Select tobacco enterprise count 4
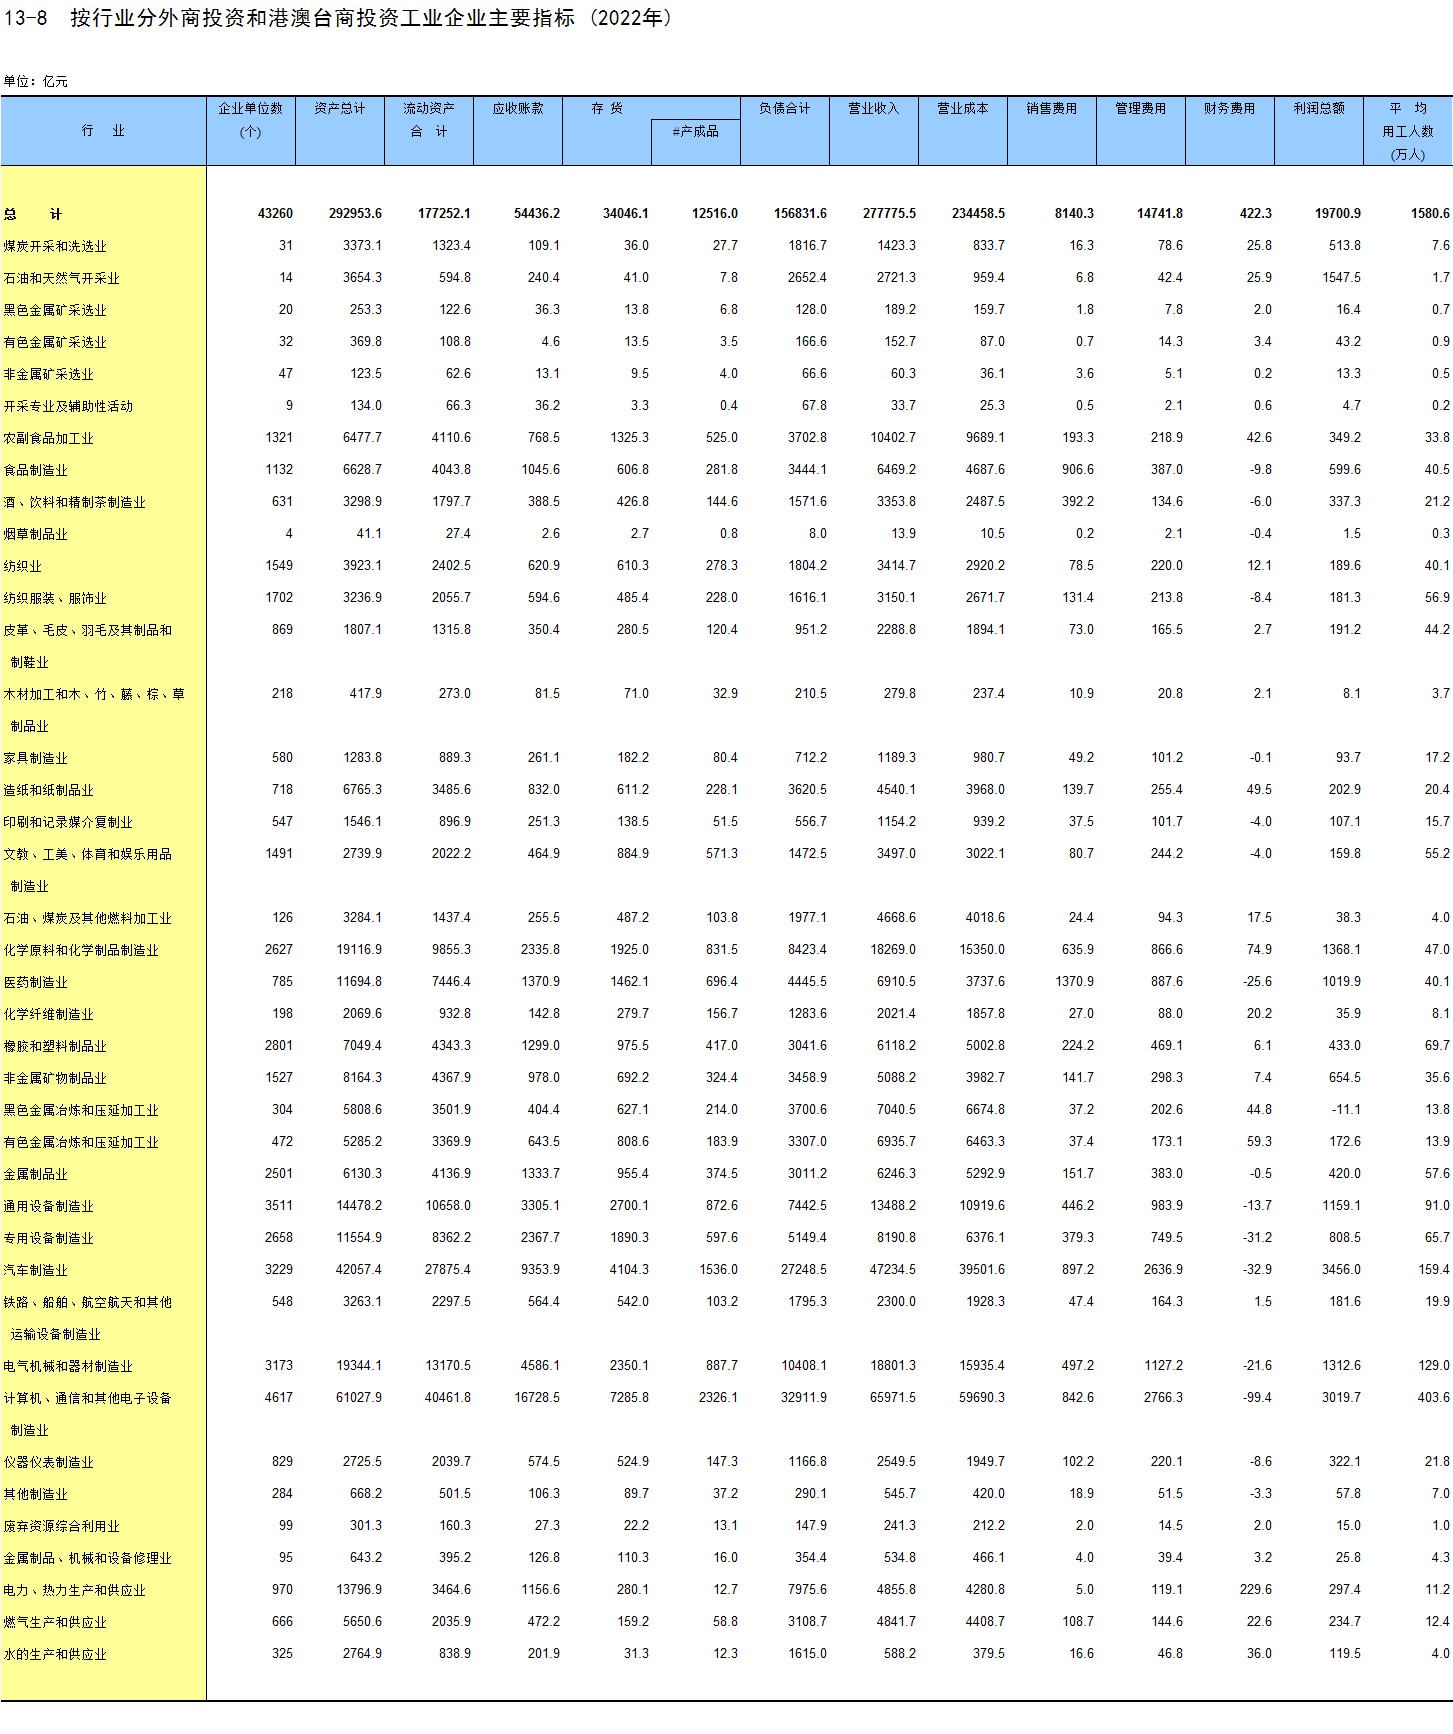 pos(289,534)
